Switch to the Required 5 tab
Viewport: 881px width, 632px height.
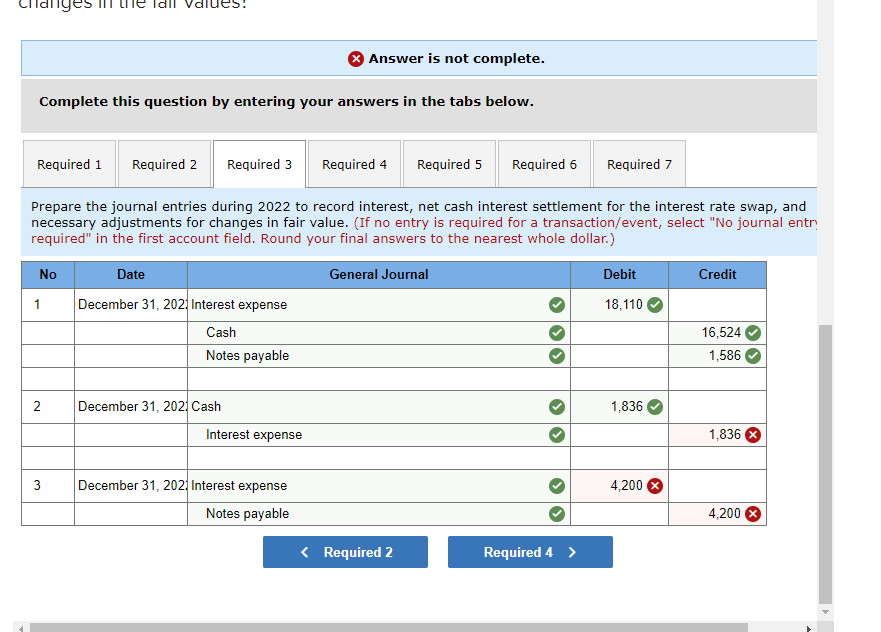click(x=449, y=164)
